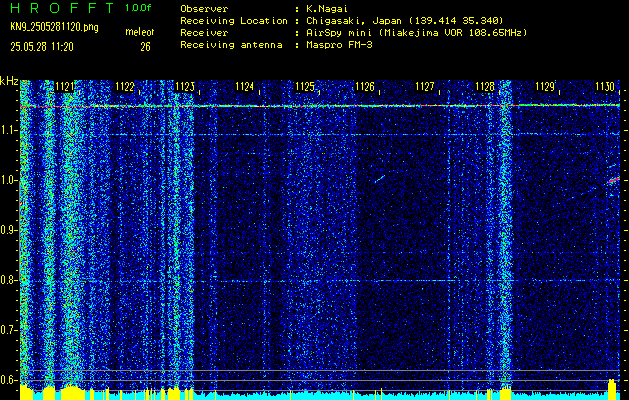Click the Receiving antenna value Maspro FM-3
629x400 pixels.
[x=339, y=45]
